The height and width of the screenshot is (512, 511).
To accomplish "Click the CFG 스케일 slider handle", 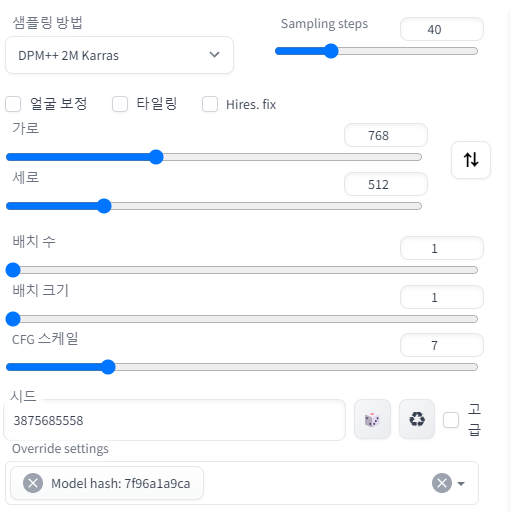I will point(108,367).
